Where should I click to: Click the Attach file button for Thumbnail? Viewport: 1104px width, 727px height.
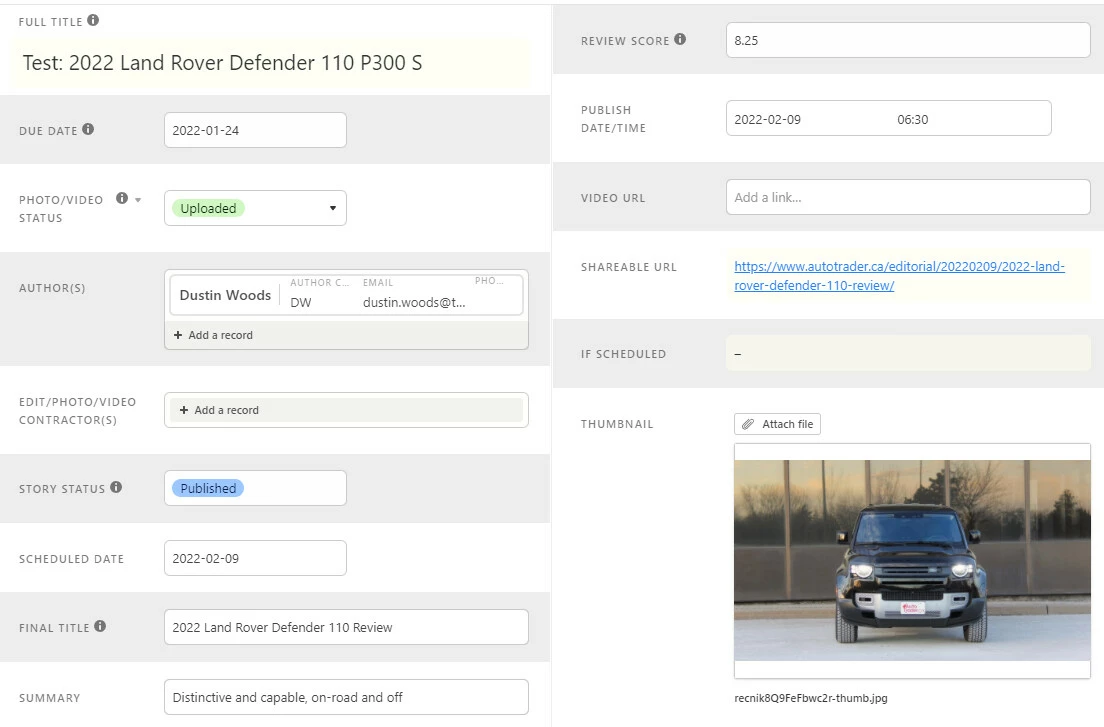coord(777,424)
